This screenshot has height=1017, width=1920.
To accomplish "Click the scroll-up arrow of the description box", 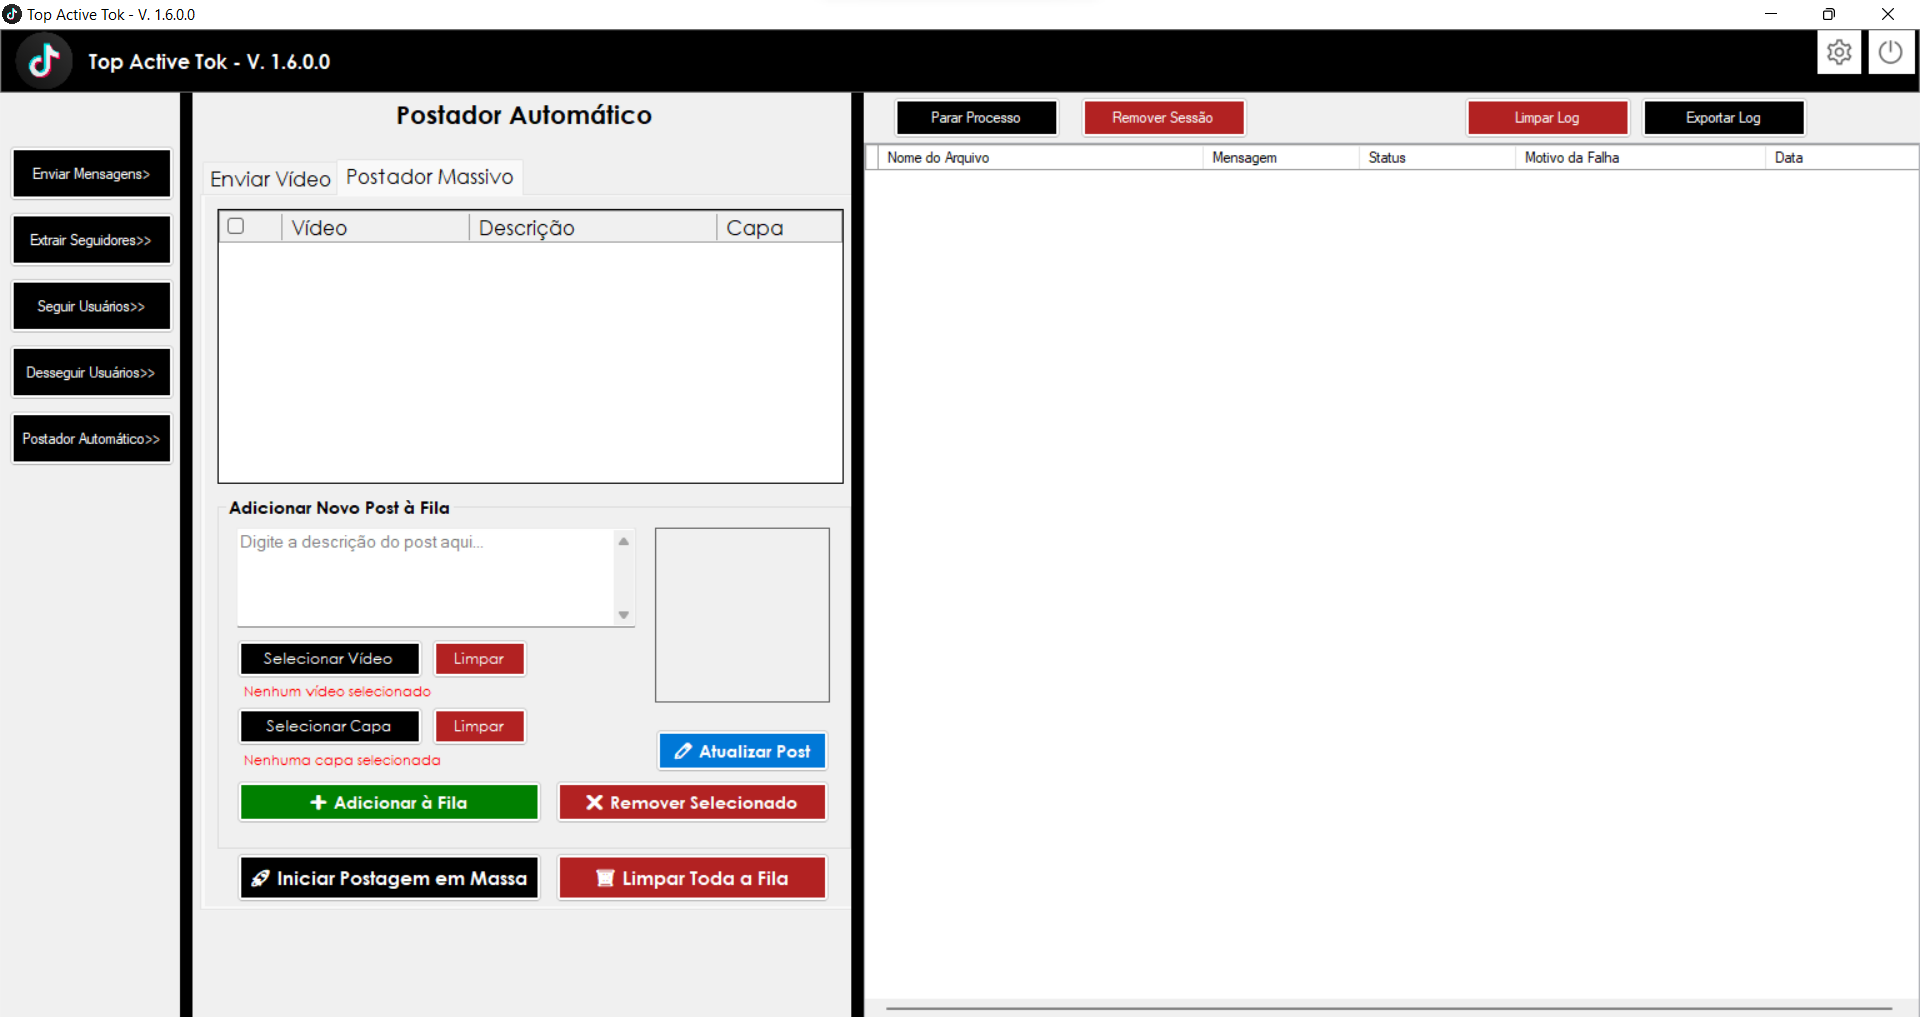I will click(x=623, y=541).
